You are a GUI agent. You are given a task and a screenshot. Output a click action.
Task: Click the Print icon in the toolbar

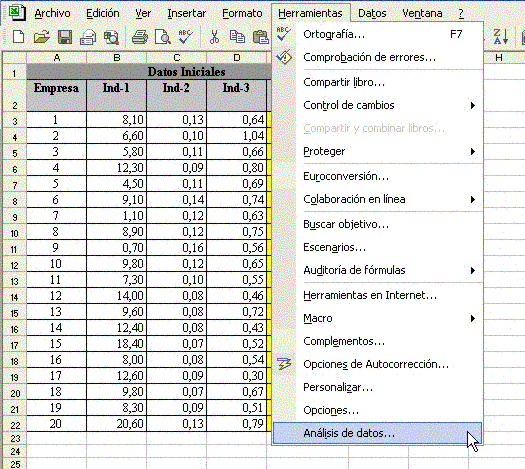point(140,36)
